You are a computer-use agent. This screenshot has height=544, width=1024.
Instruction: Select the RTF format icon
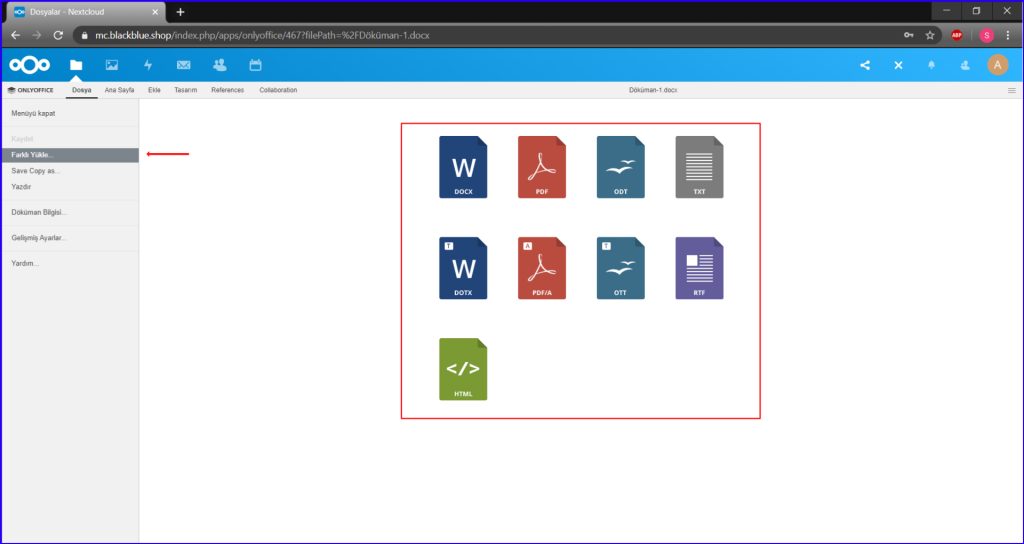click(699, 268)
